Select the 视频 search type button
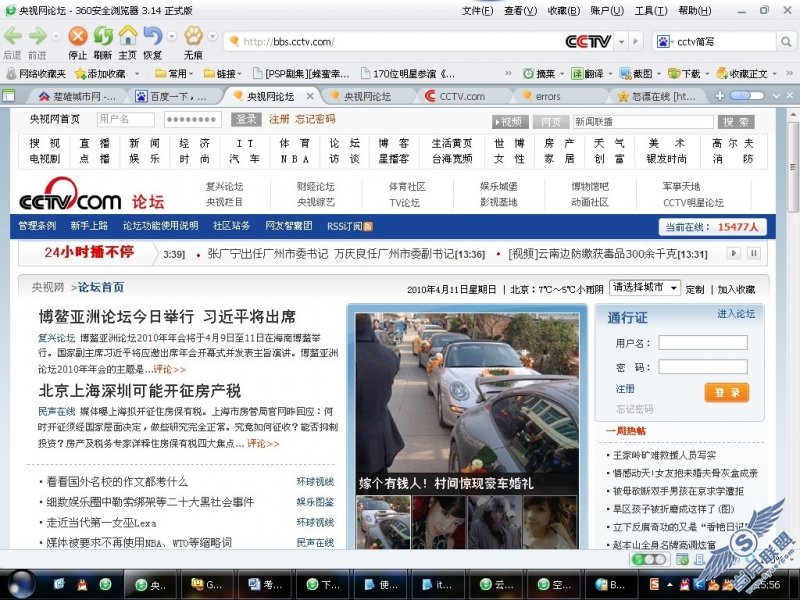This screenshot has width=800, height=600. click(510, 122)
